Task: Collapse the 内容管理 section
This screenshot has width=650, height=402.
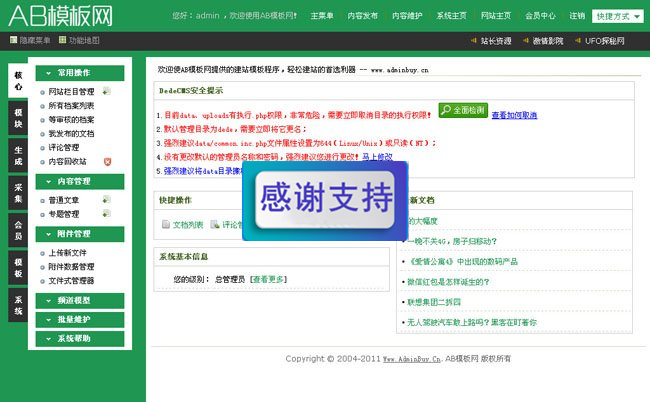Action: pos(80,182)
